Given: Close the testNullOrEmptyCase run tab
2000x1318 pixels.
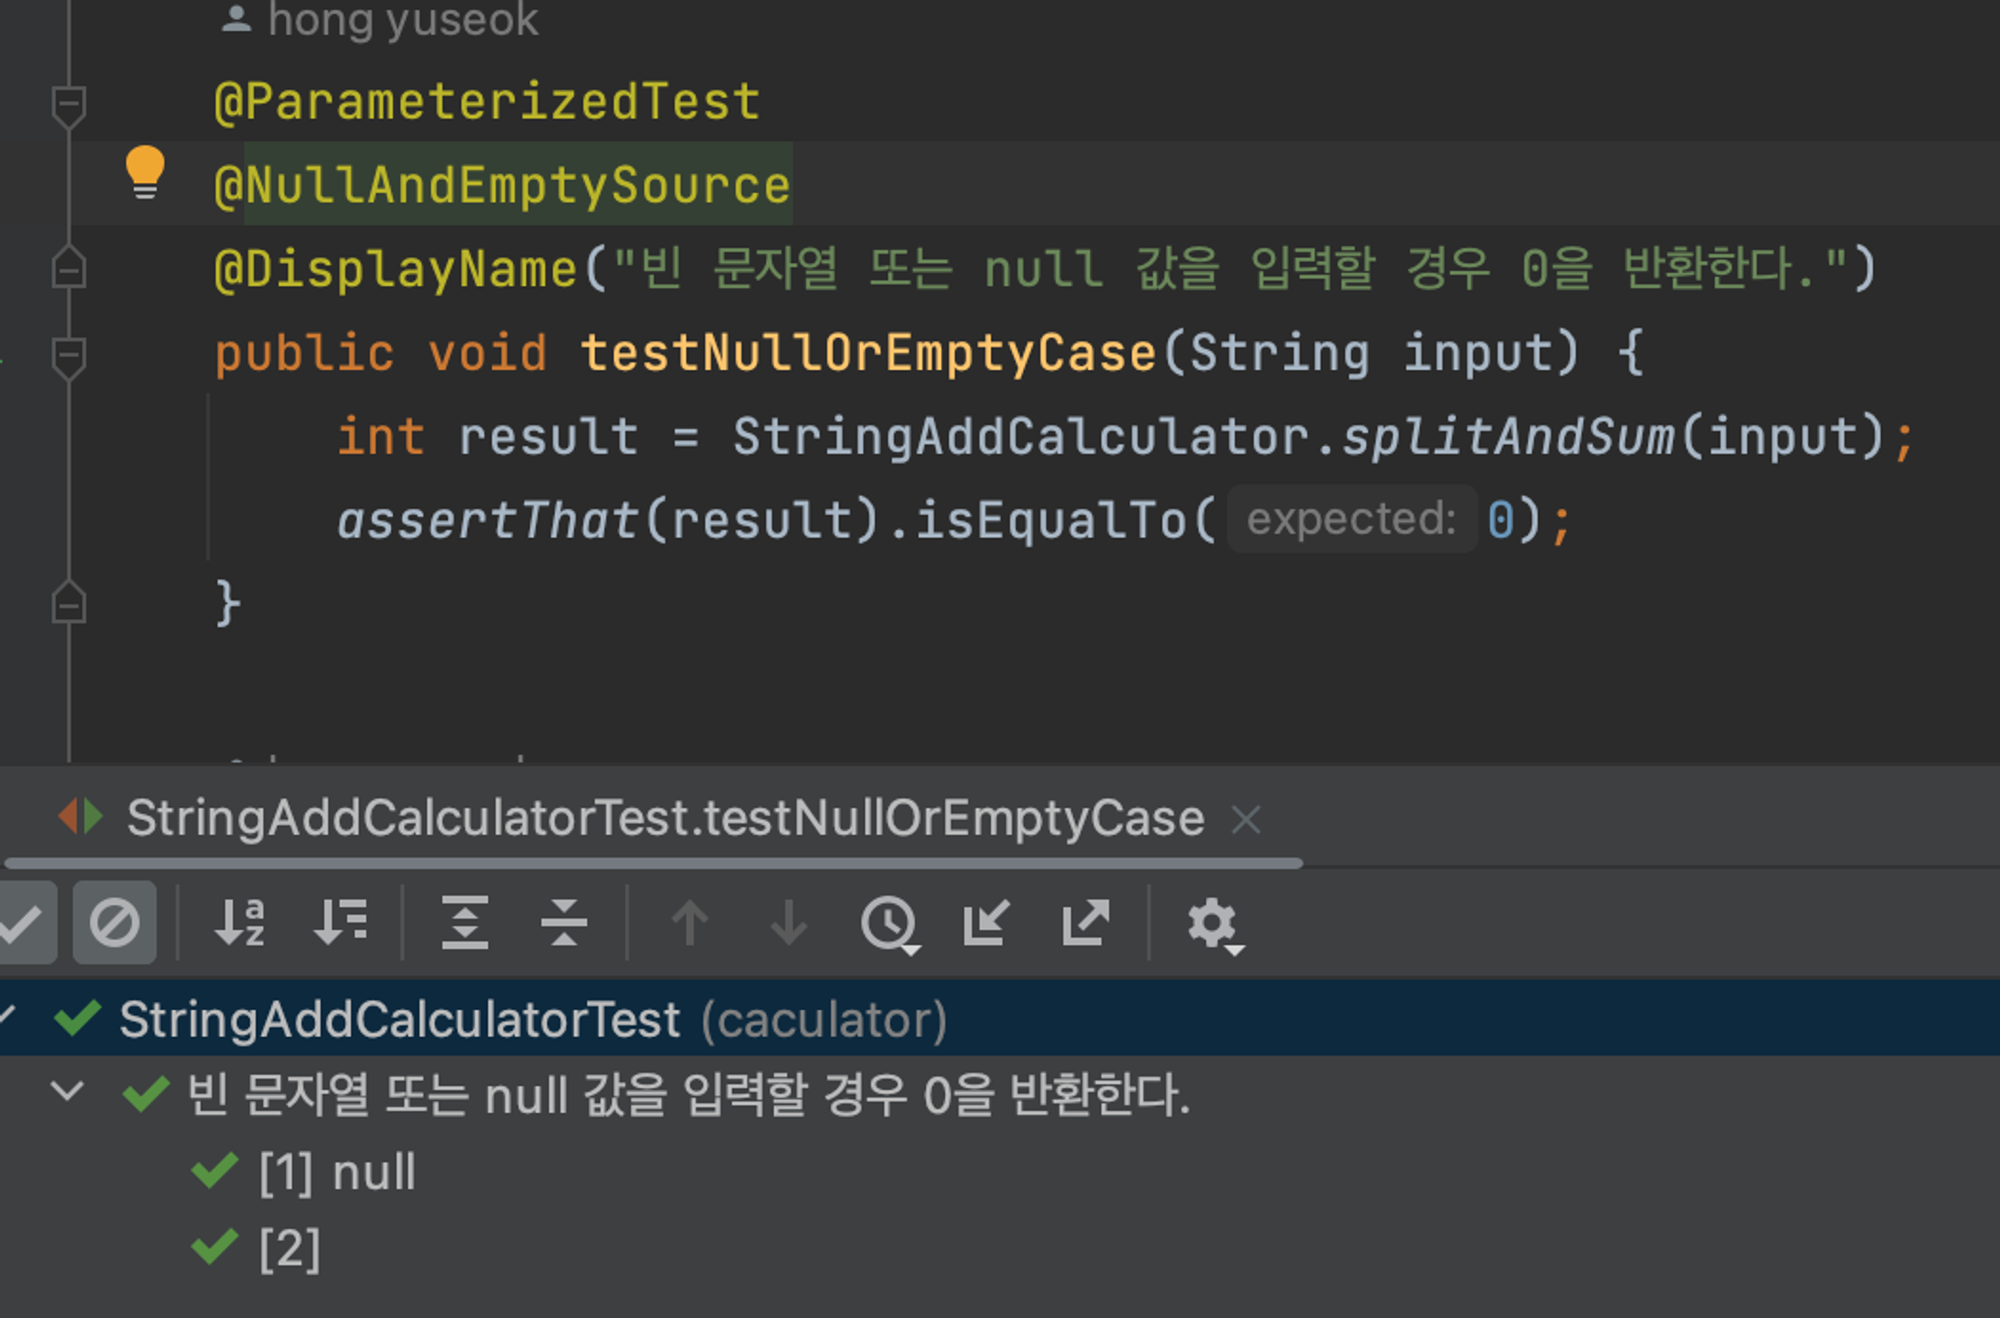Looking at the screenshot, I should 1246,820.
